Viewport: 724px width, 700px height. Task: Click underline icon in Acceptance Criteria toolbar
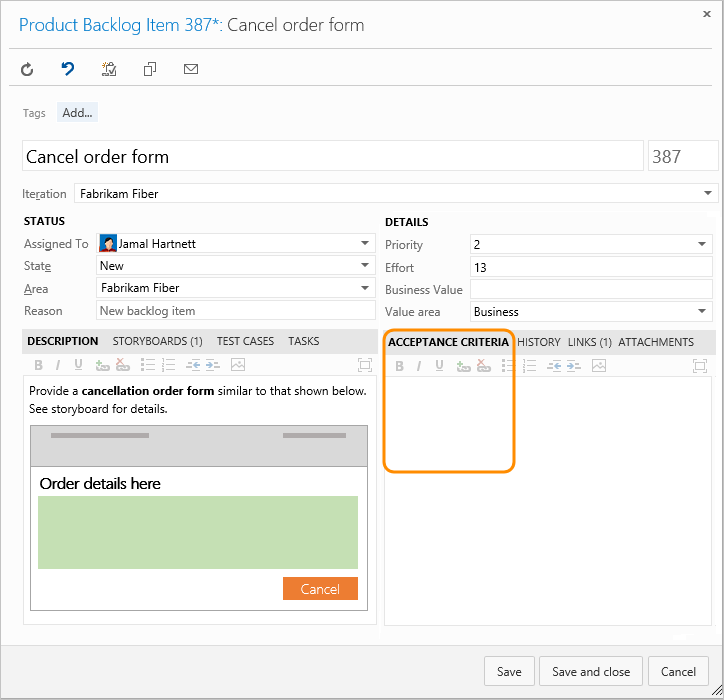(438, 366)
